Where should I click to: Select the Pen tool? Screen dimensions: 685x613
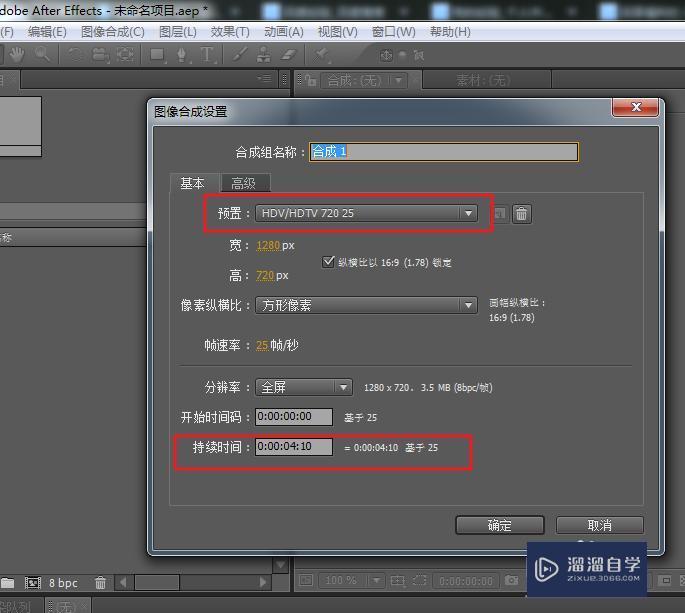(x=182, y=55)
